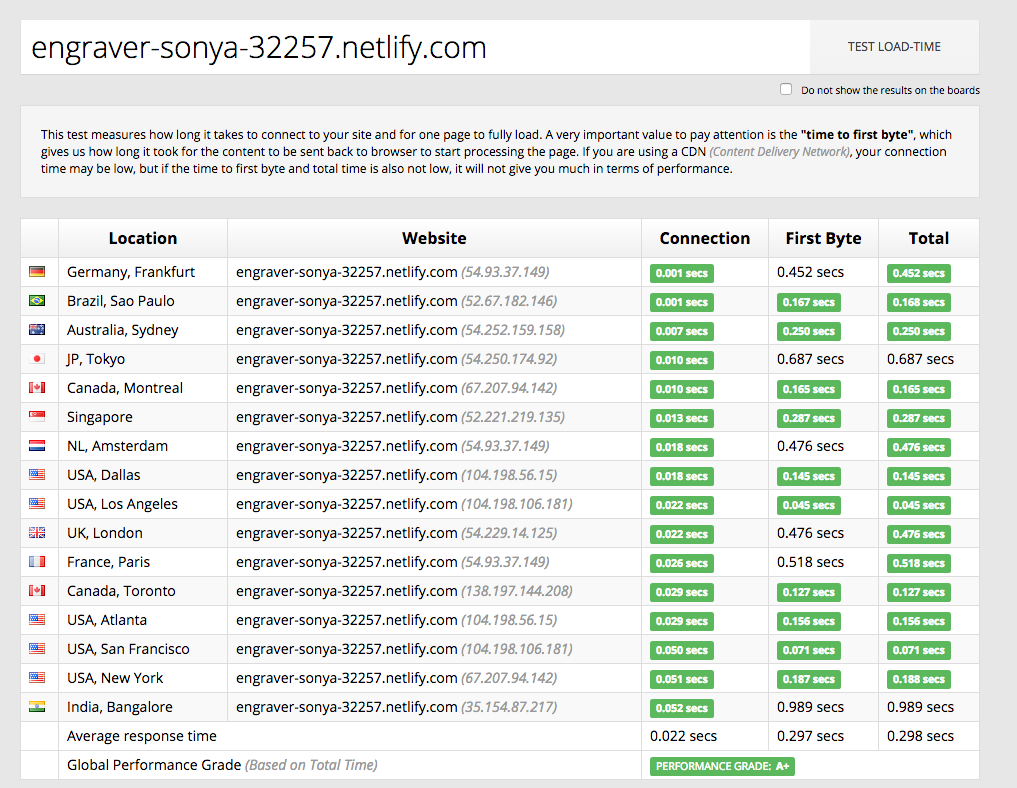The height and width of the screenshot is (788, 1017).
Task: Enable 'Do not show results on boards' checkbox
Action: (x=786, y=89)
